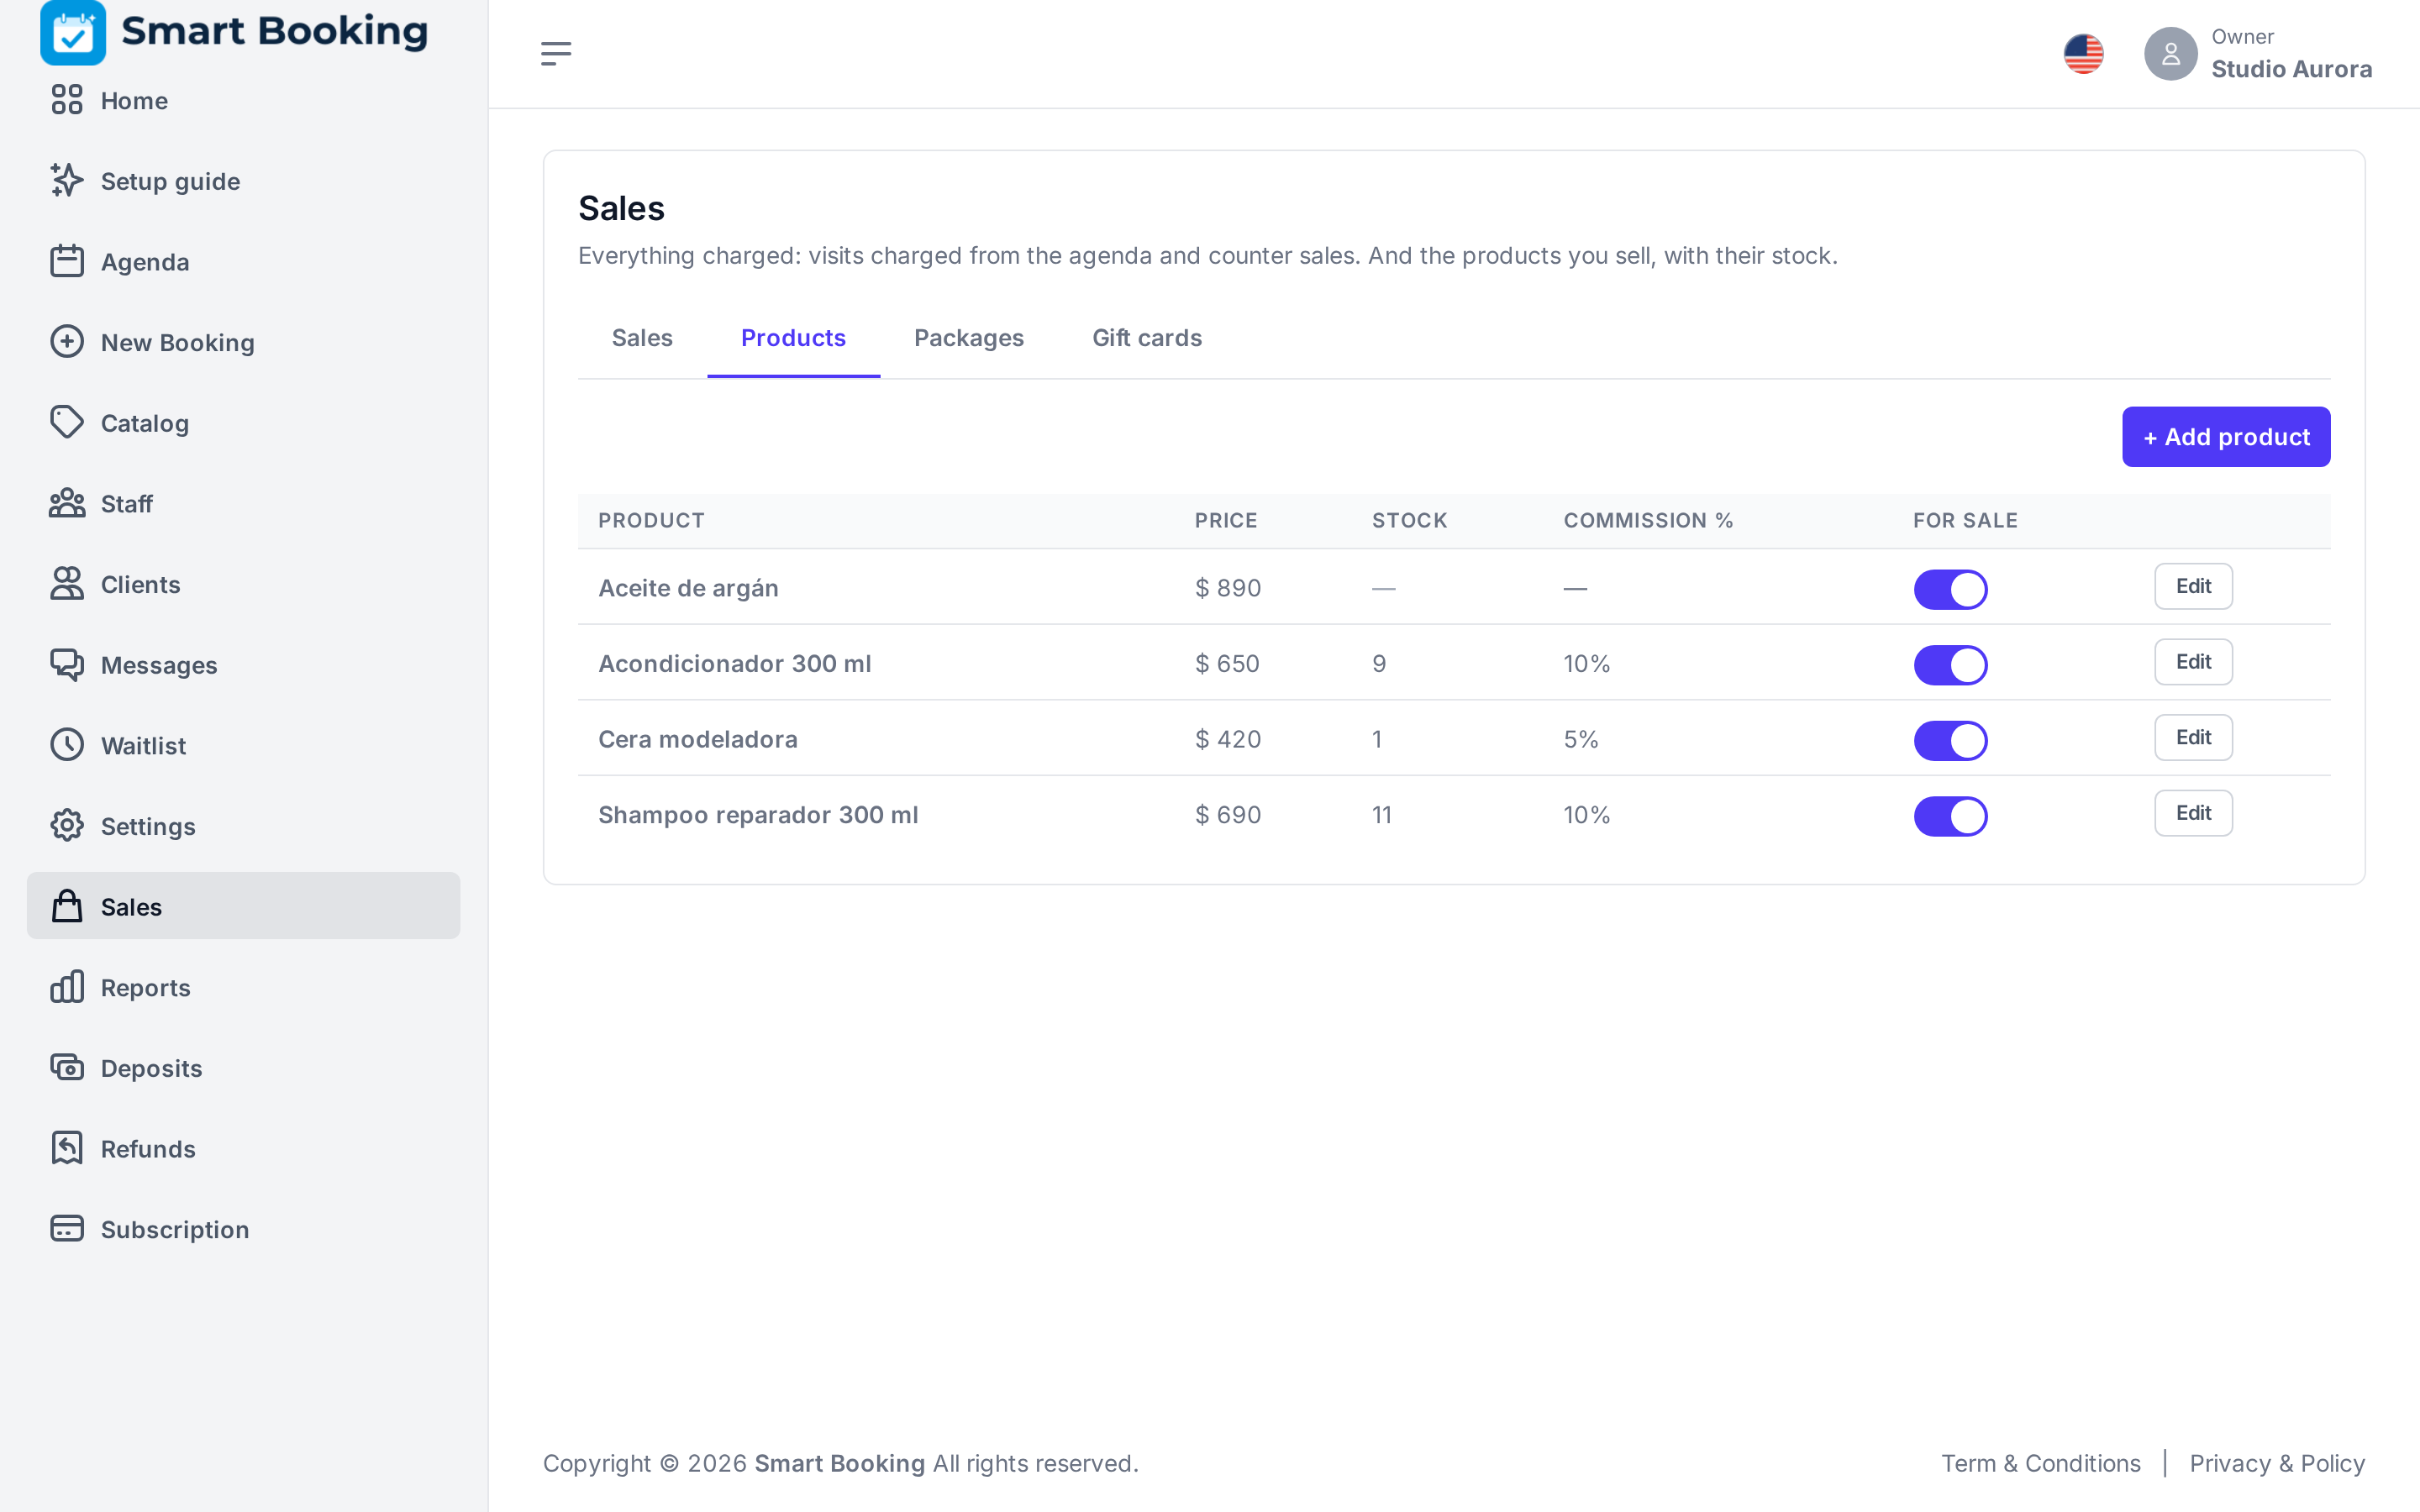Open Subscription card icon
This screenshot has height=1512, width=2420.
(x=67, y=1229)
